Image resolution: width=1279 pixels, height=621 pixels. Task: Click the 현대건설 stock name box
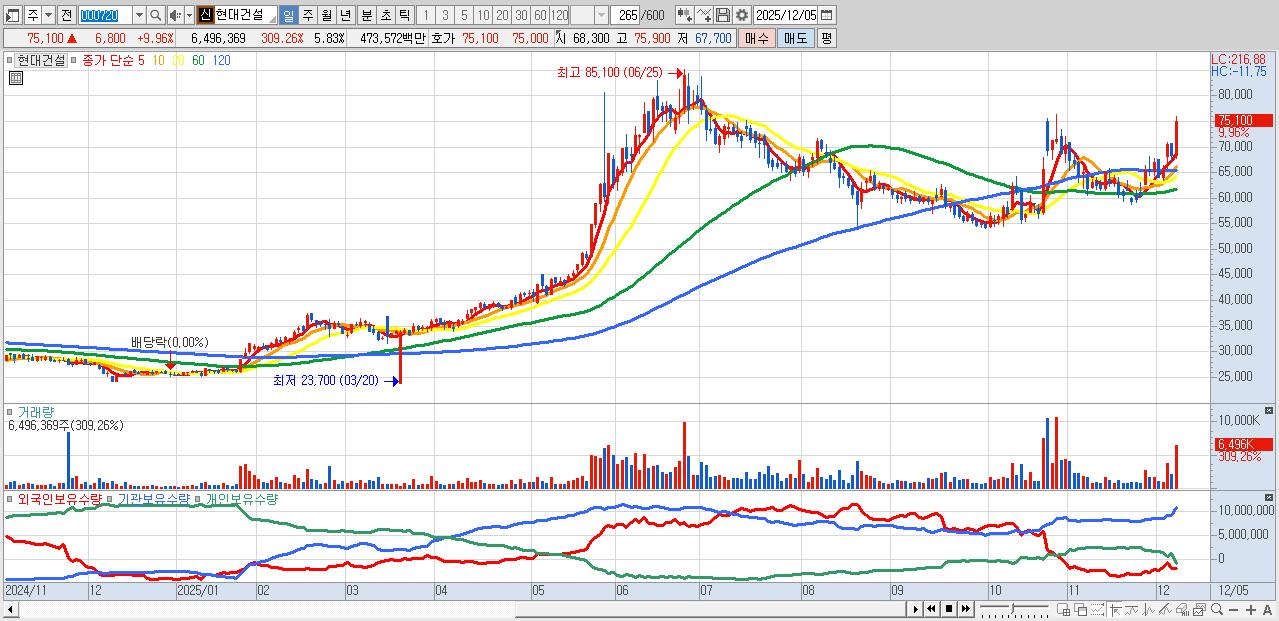pyautogui.click(x=246, y=15)
